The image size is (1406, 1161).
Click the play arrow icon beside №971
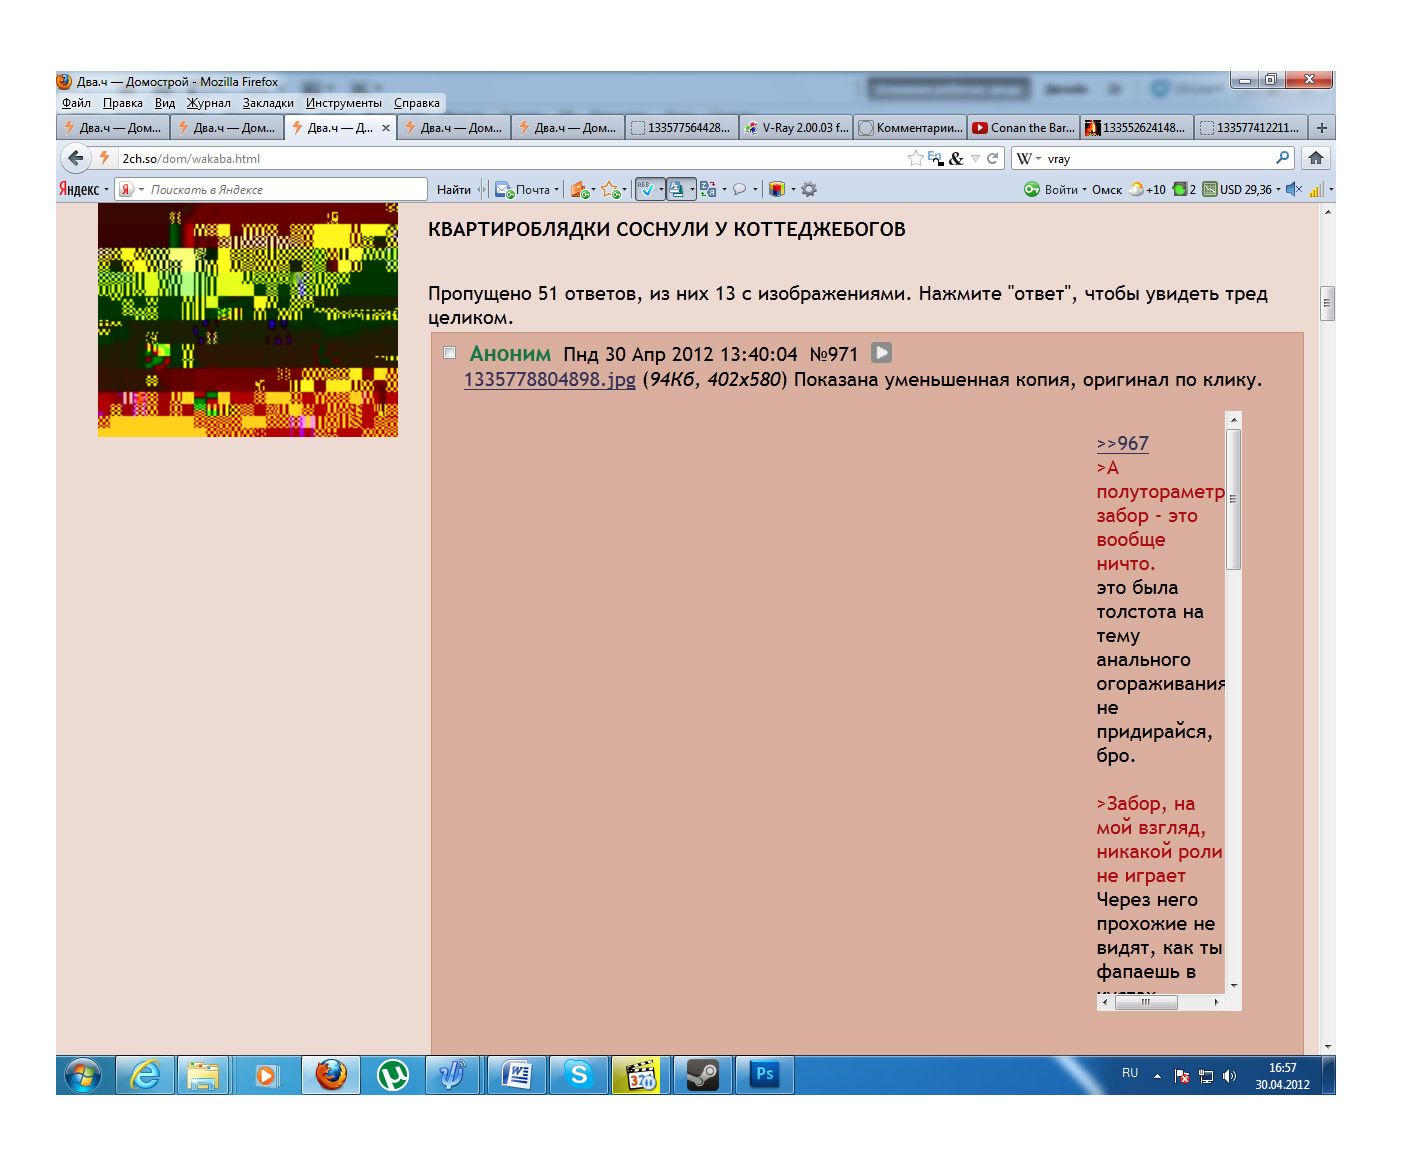click(881, 353)
